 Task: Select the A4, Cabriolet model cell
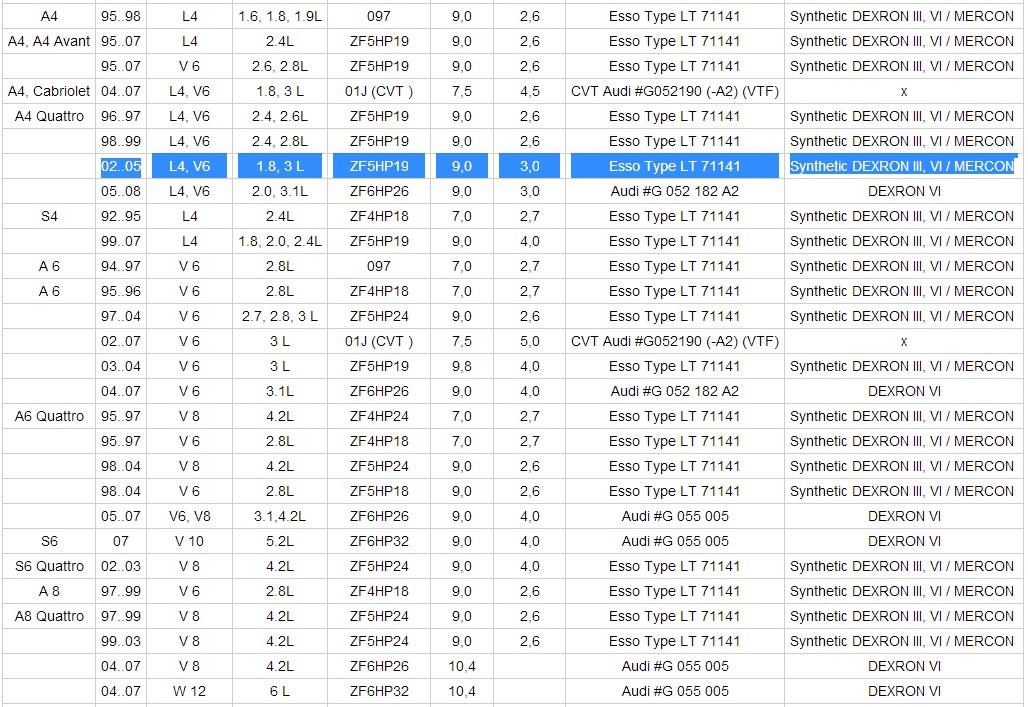click(49, 91)
